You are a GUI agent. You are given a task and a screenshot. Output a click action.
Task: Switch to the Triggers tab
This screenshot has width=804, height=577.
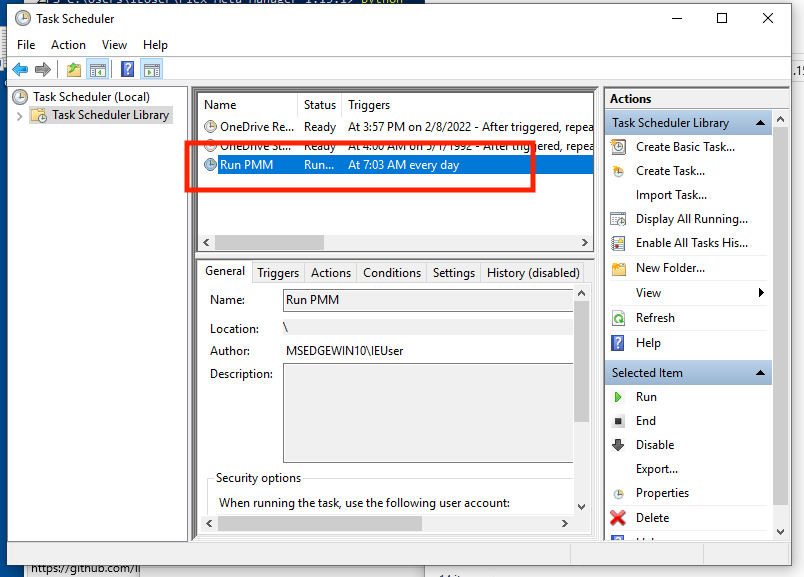(x=278, y=273)
